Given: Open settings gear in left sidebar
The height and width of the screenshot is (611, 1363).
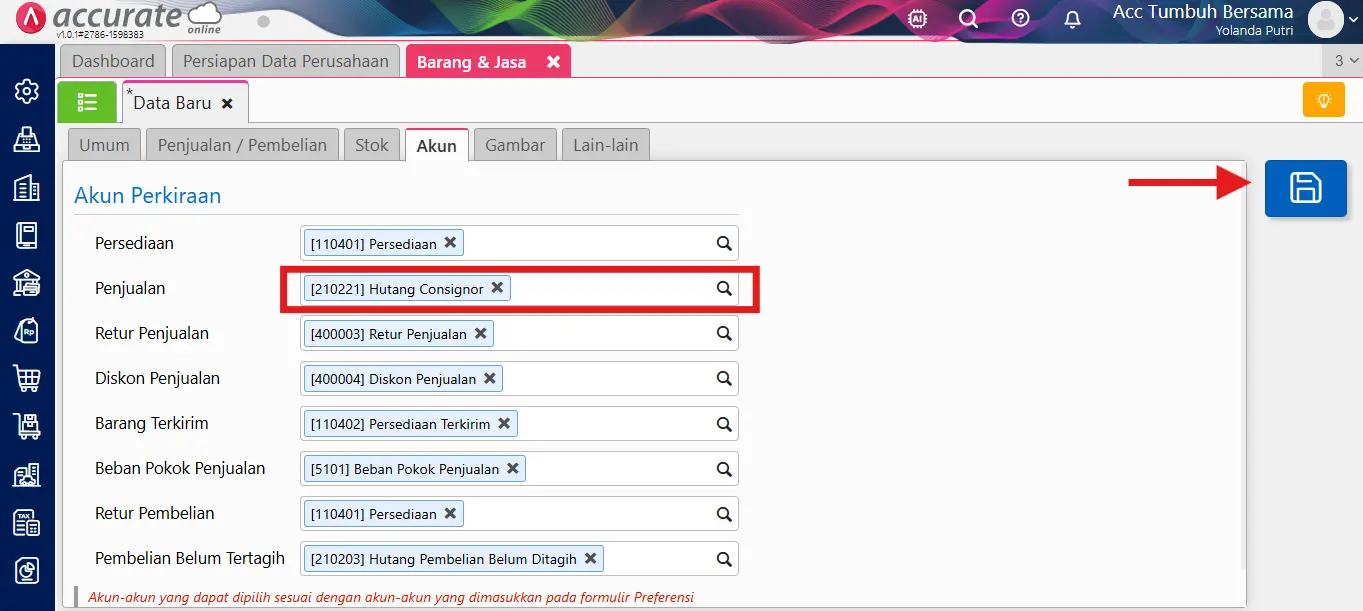Looking at the screenshot, I should pyautogui.click(x=27, y=92).
